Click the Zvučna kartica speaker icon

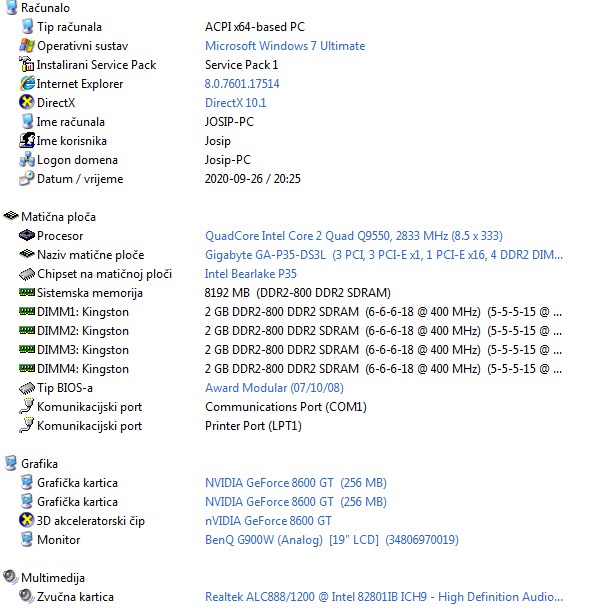point(27,596)
